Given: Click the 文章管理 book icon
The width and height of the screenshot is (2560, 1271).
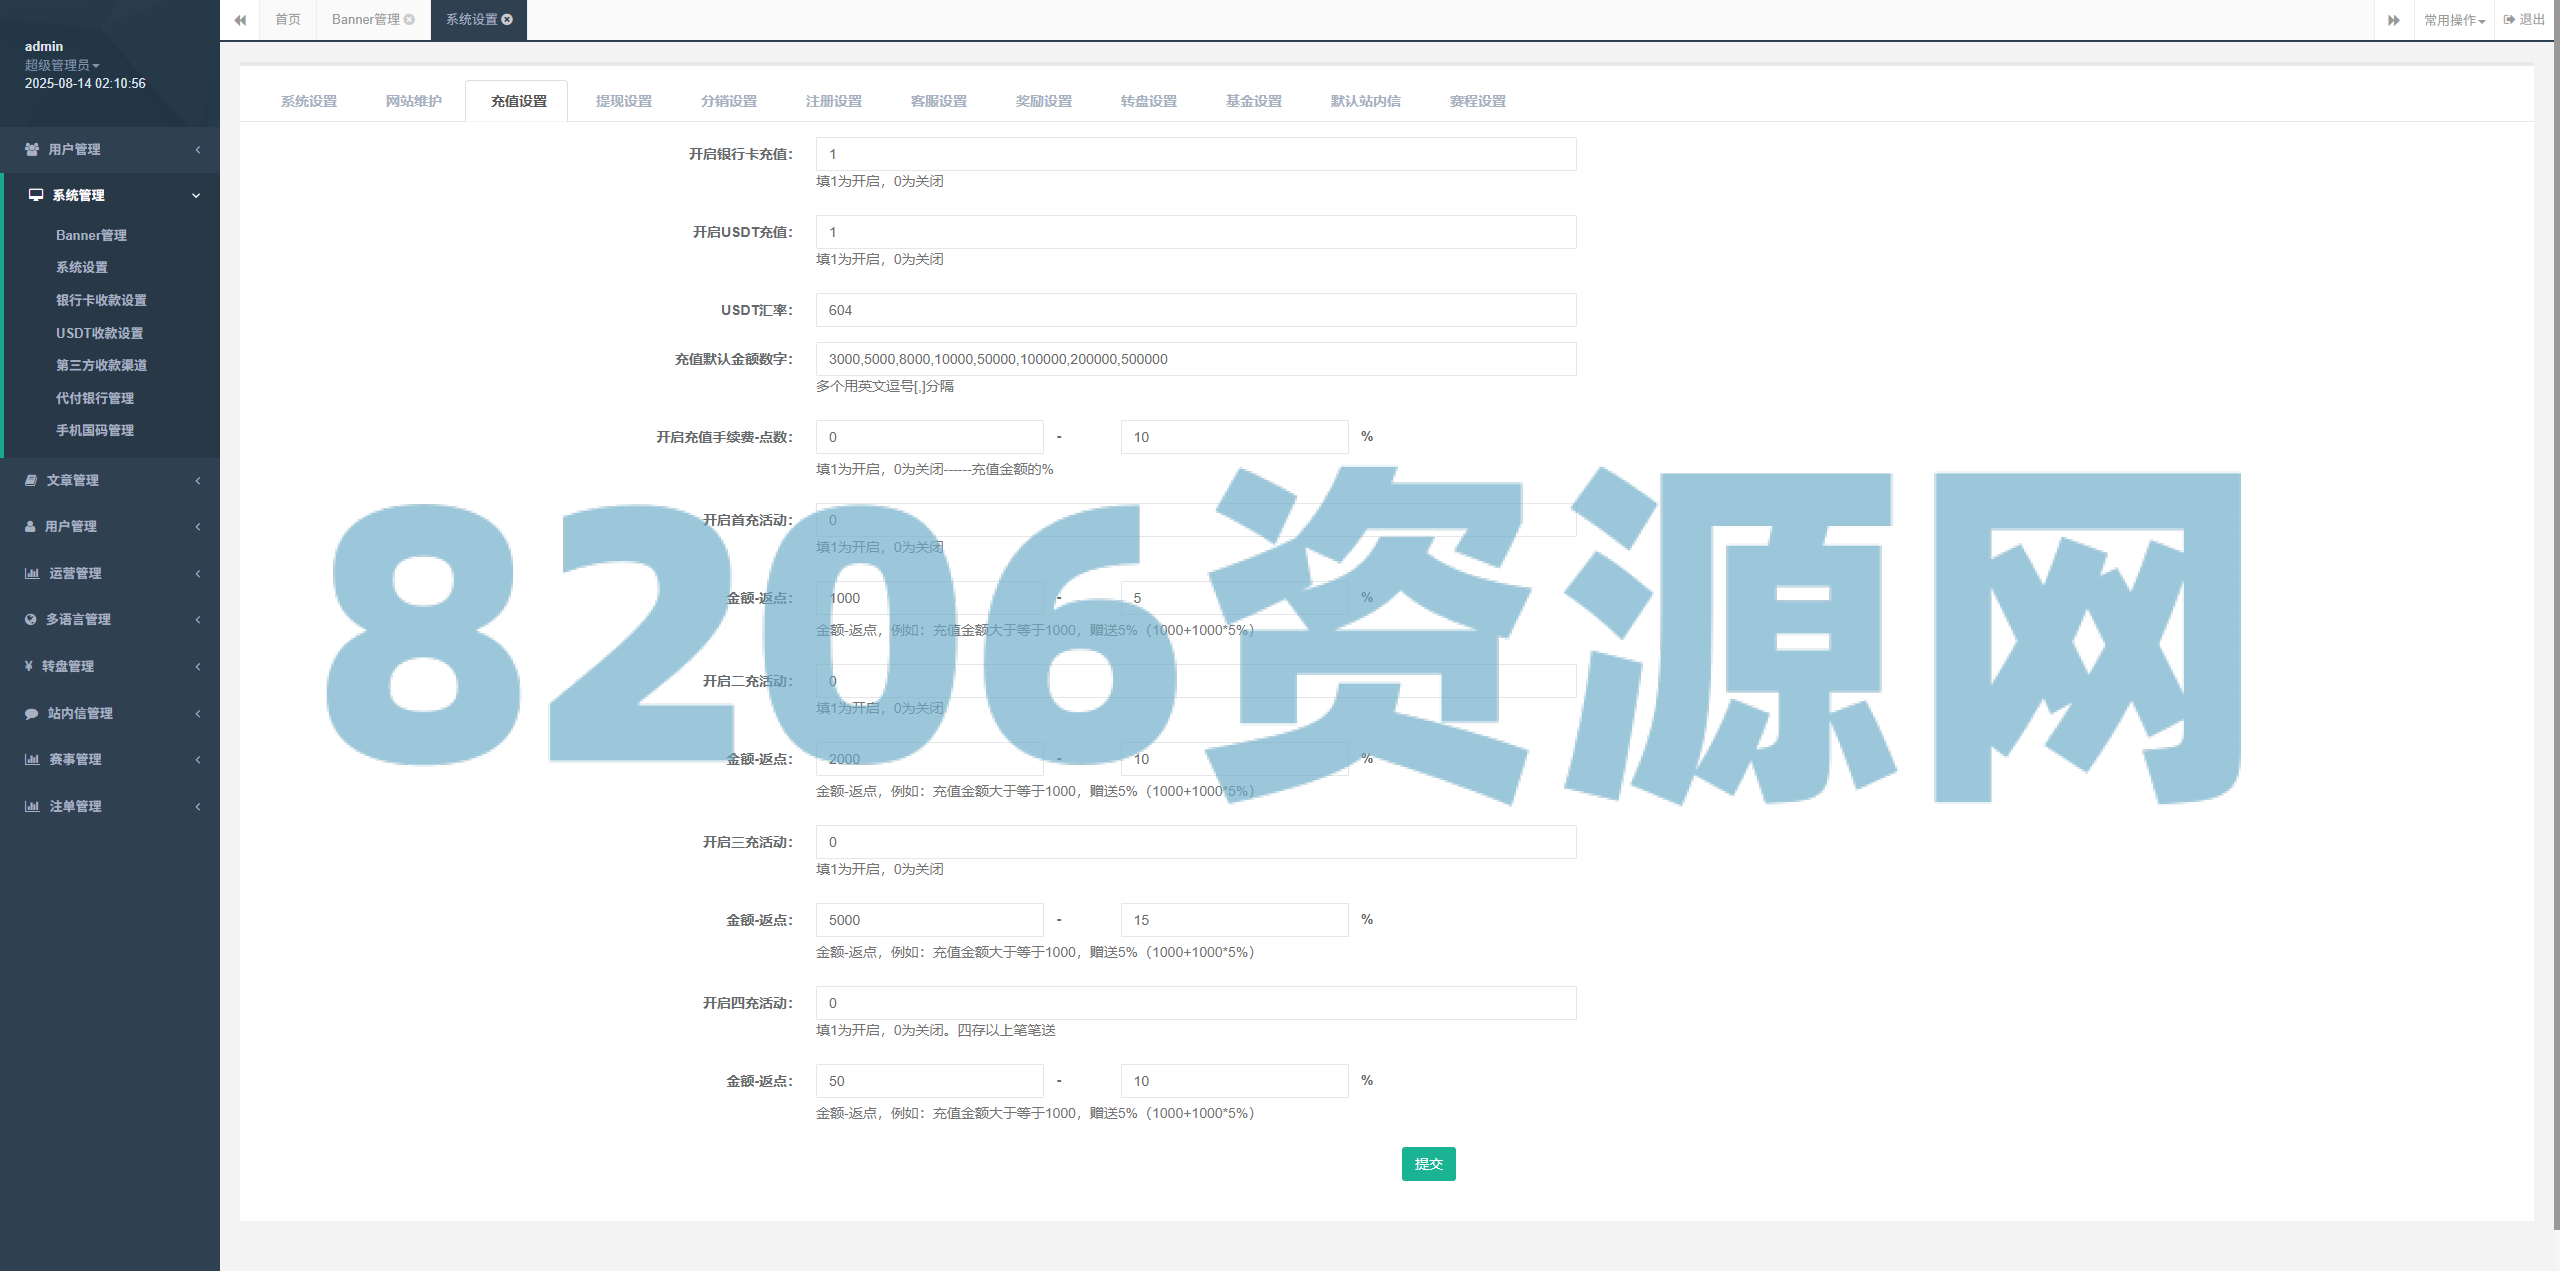Looking at the screenshot, I should pyautogui.click(x=31, y=480).
